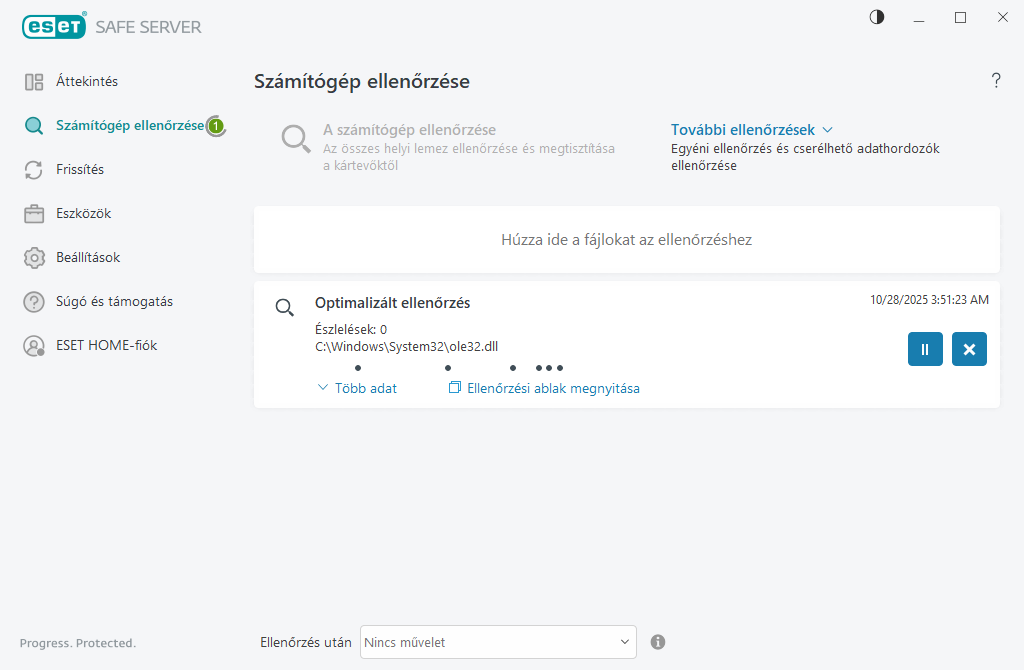
Task: Open help with the question mark icon
Action: coord(995,81)
